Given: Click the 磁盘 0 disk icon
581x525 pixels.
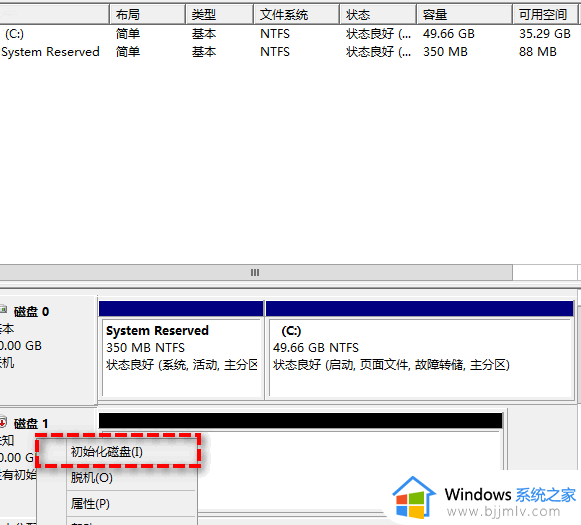Looking at the screenshot, I should 3,309.
